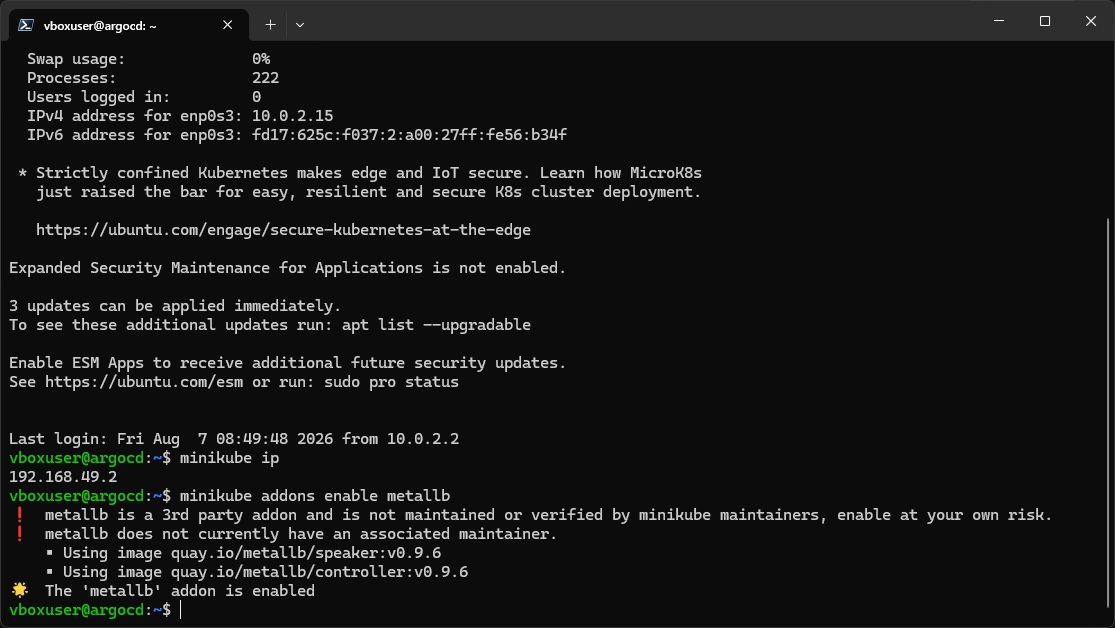Click the 'minikube ip' command text
Image resolution: width=1115 pixels, height=628 pixels.
pyautogui.click(x=229, y=458)
